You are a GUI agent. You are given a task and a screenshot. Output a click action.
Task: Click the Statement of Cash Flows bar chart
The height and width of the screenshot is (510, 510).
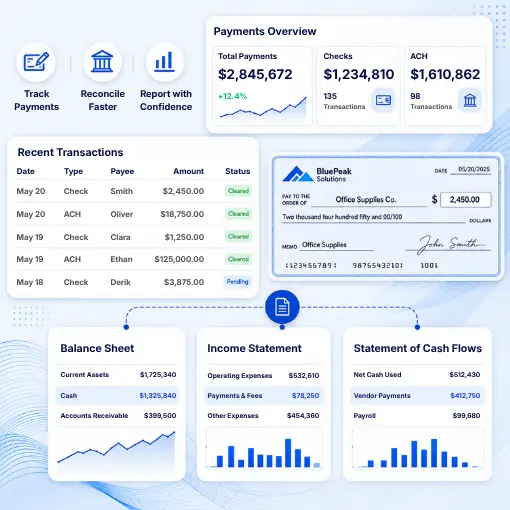(417, 449)
